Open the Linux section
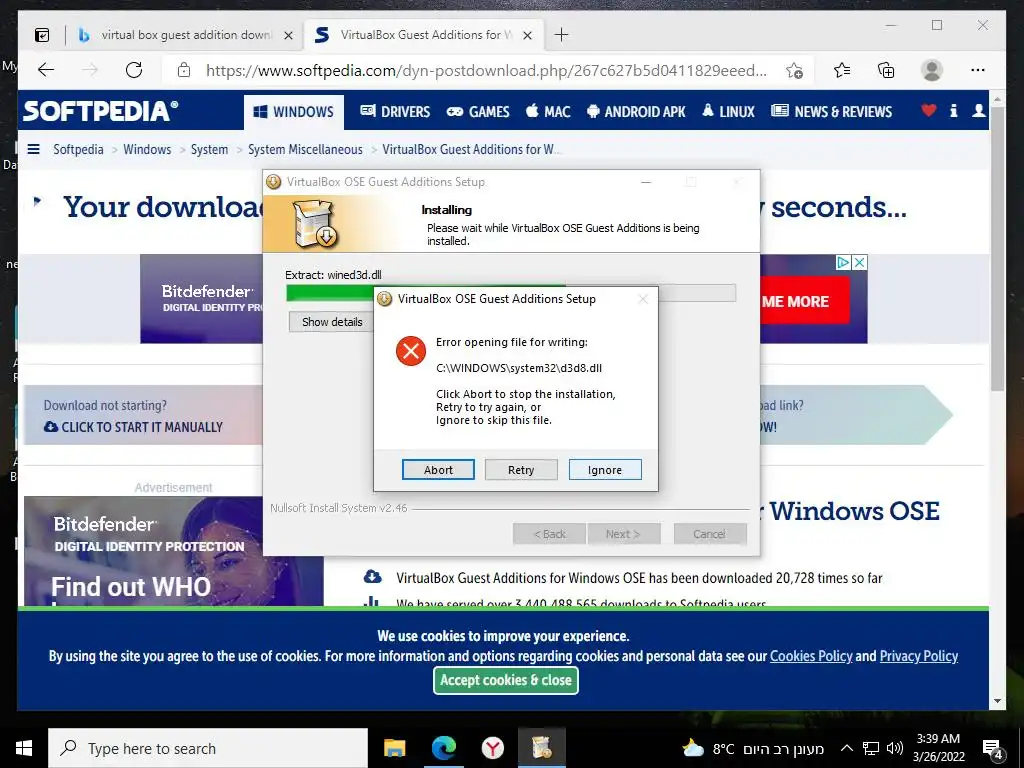Image resolution: width=1024 pixels, height=768 pixels. (x=728, y=112)
